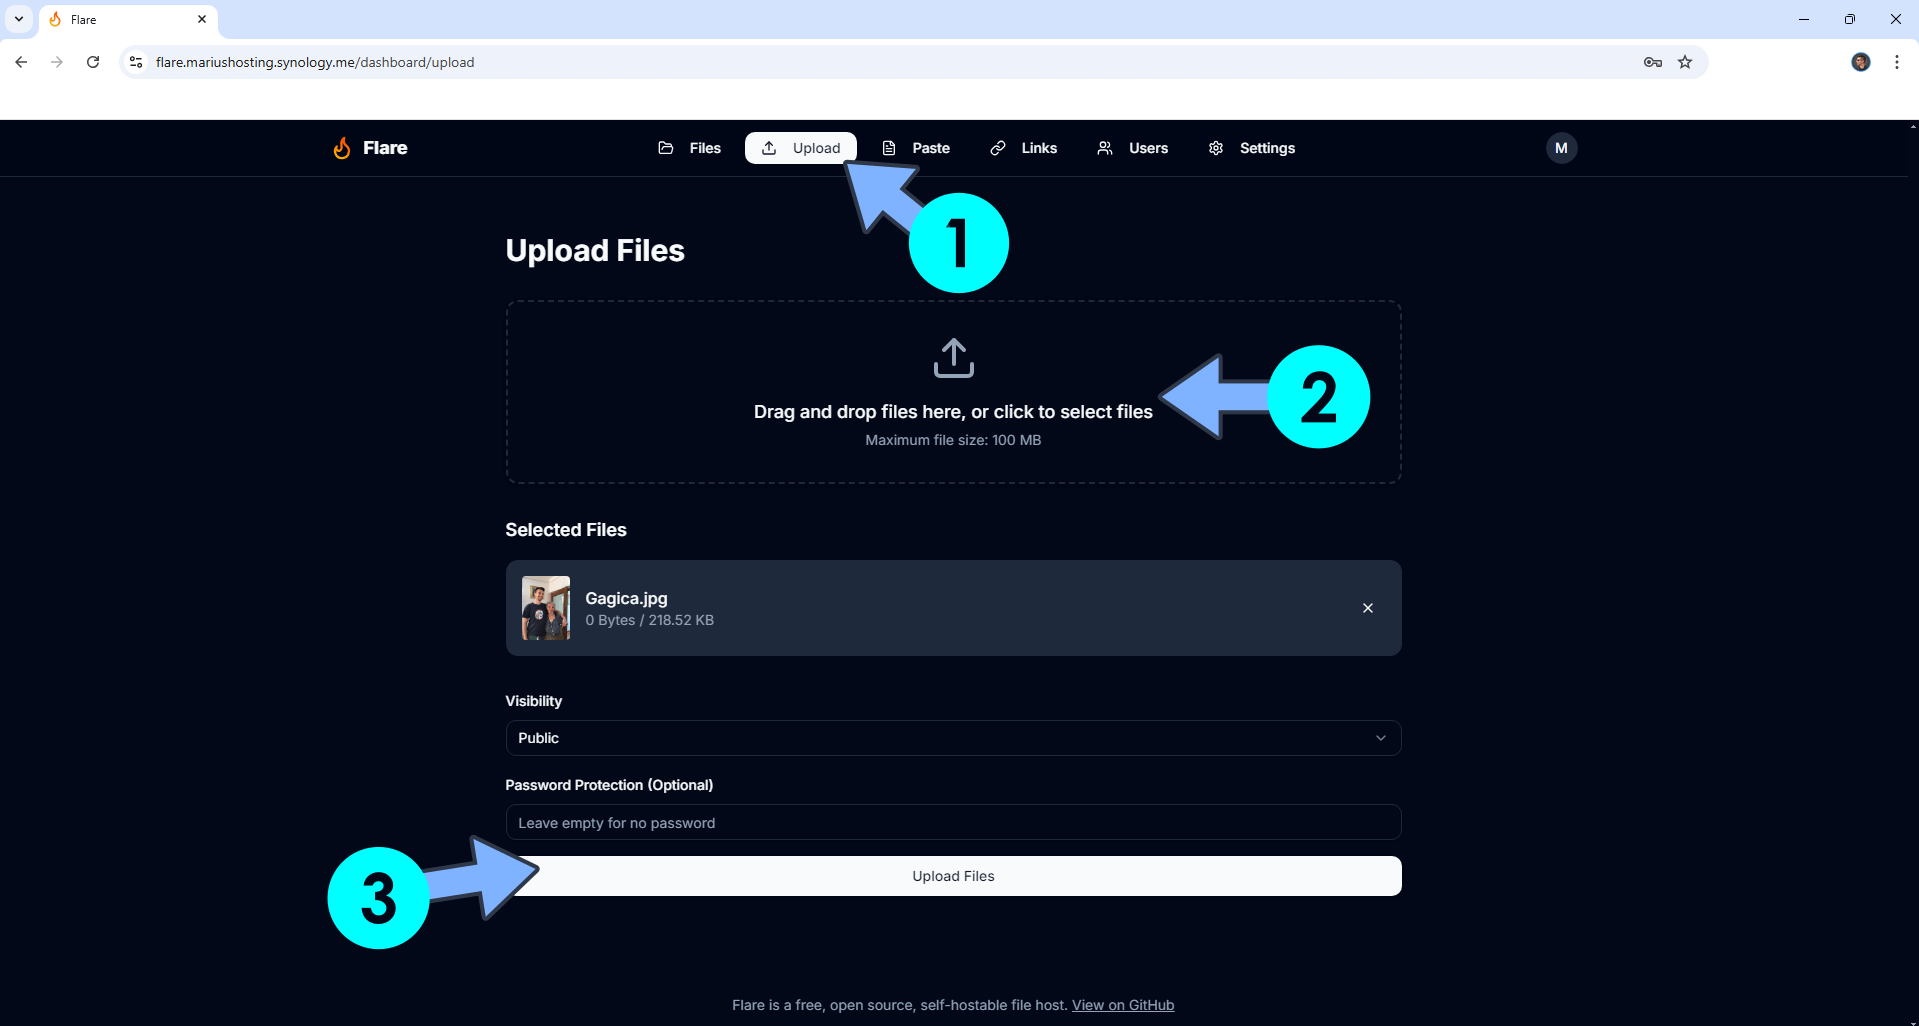Image resolution: width=1919 pixels, height=1026 pixels.
Task: Click the Upload Files button
Action: (953, 876)
